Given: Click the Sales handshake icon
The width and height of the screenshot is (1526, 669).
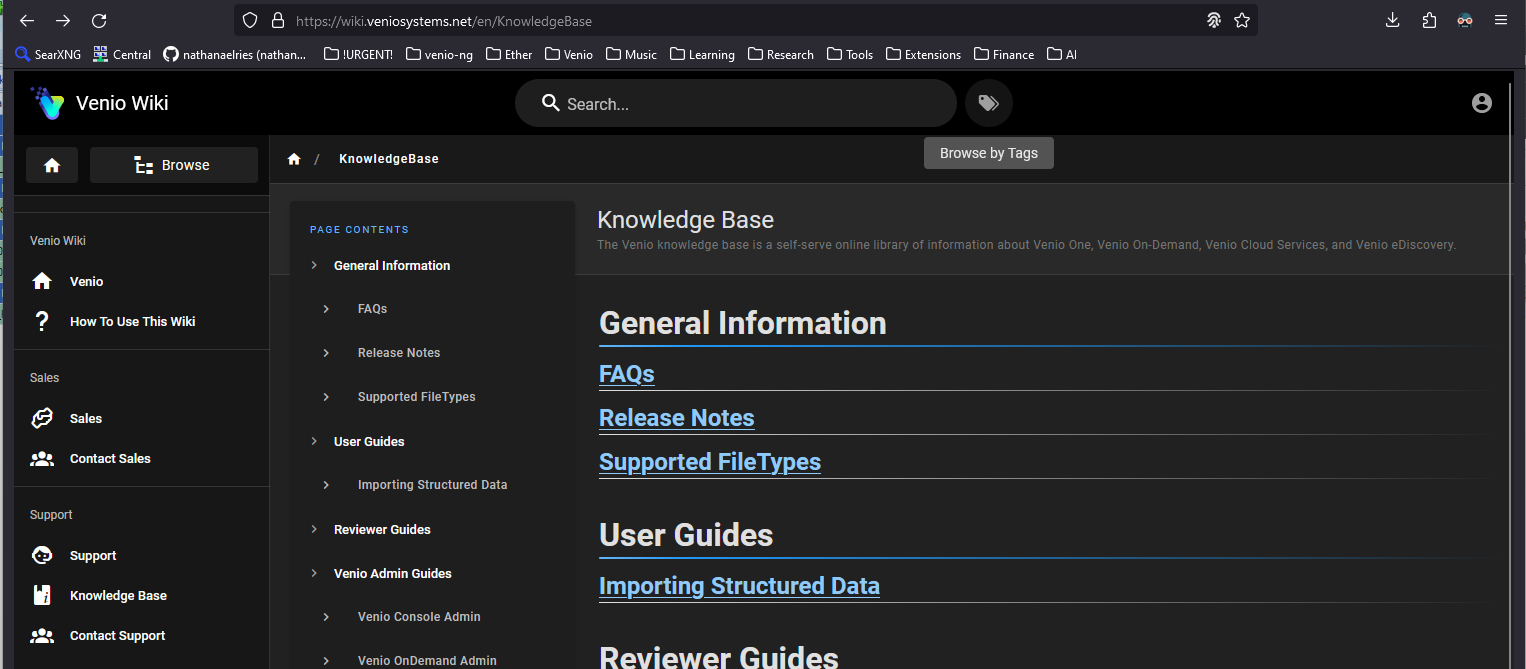Looking at the screenshot, I should coord(42,419).
